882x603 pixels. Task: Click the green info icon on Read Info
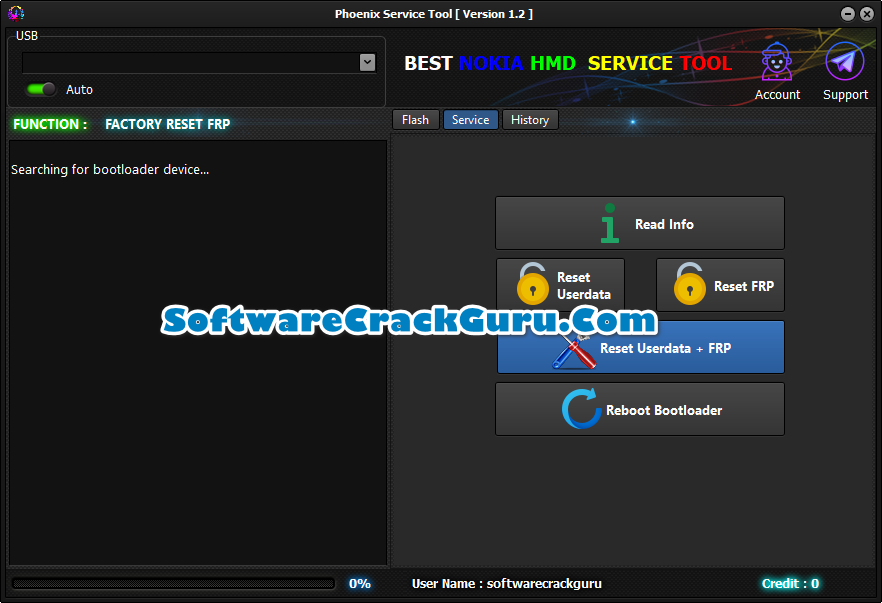tap(610, 223)
